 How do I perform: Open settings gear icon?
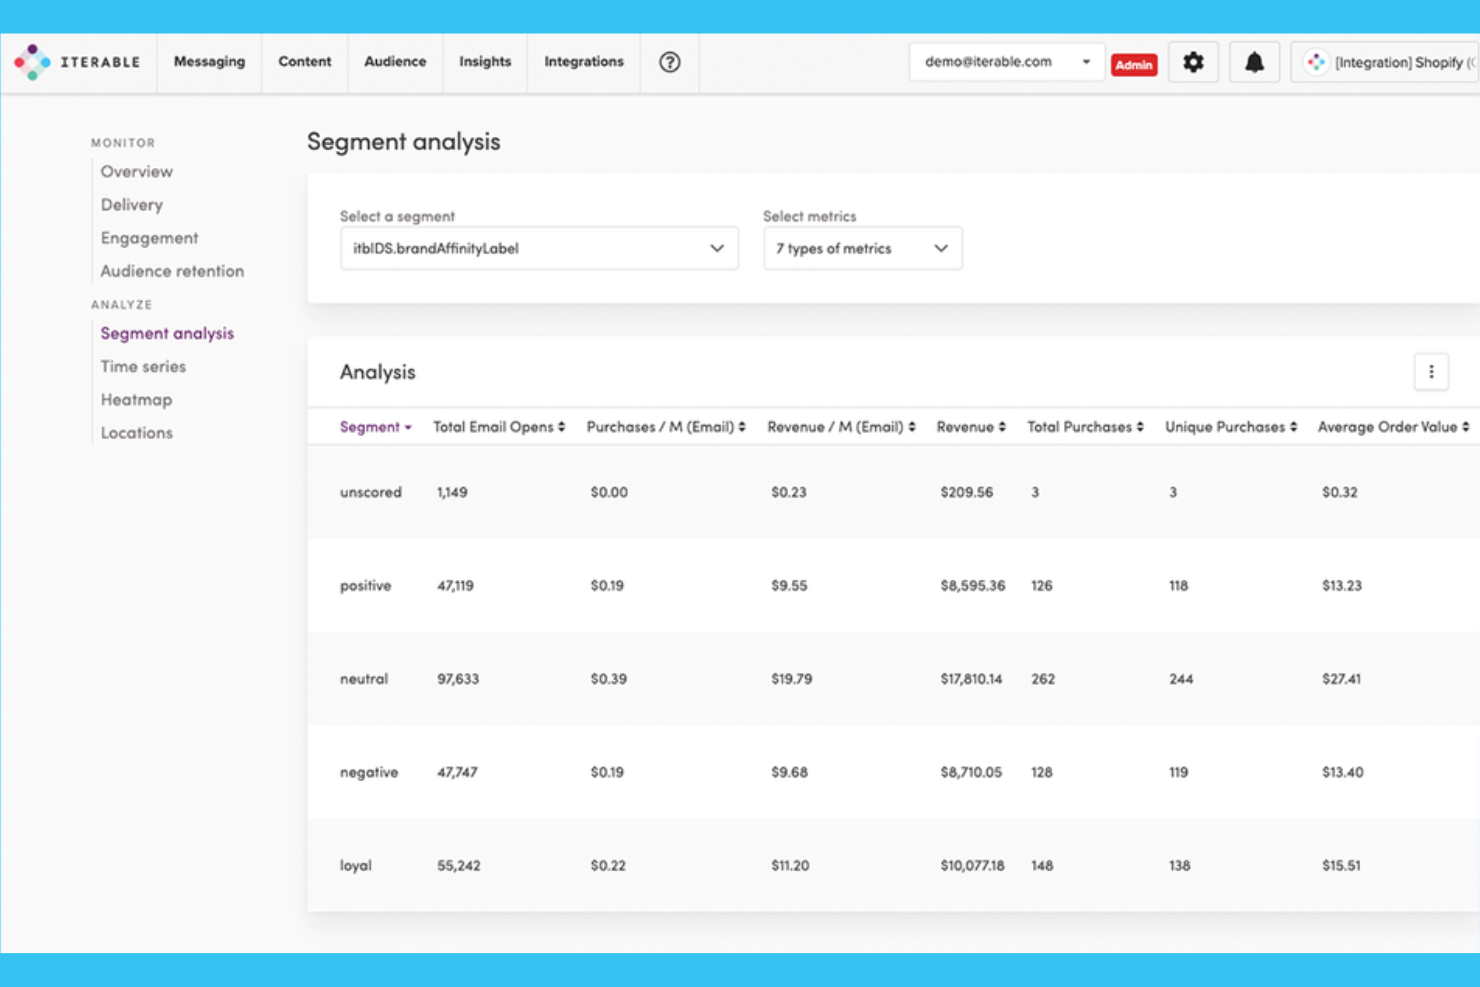tap(1193, 62)
